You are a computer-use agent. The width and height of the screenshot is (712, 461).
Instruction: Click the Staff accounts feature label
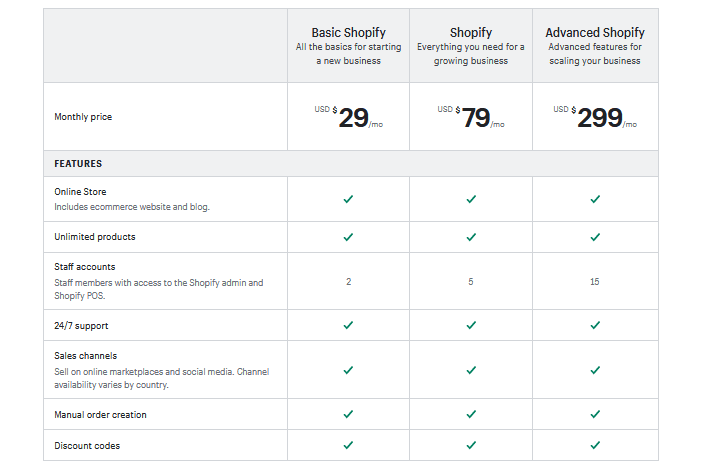click(85, 267)
